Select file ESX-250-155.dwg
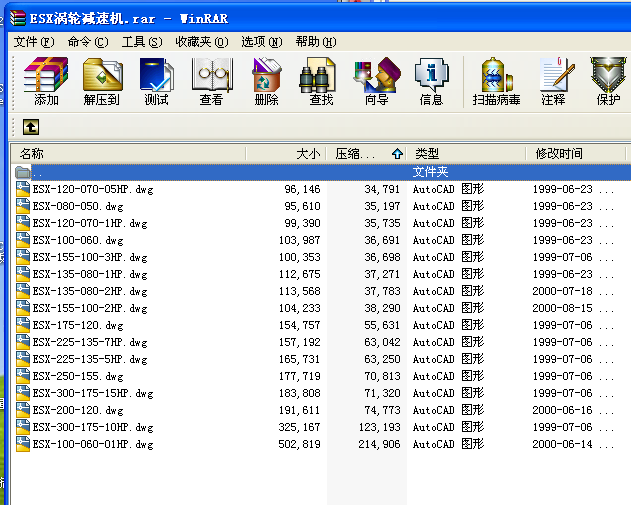This screenshot has width=631, height=505. click(x=78, y=376)
